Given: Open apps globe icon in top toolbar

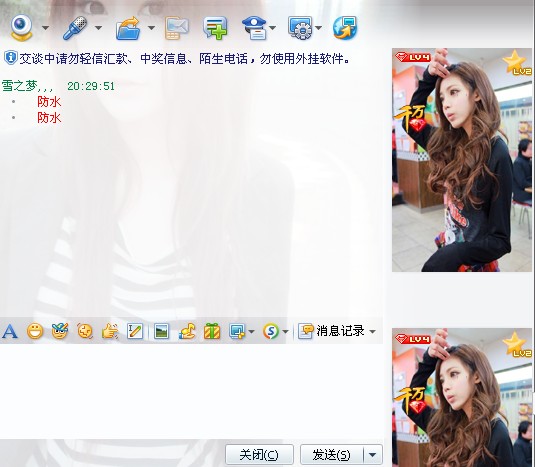Looking at the screenshot, I should click(345, 28).
